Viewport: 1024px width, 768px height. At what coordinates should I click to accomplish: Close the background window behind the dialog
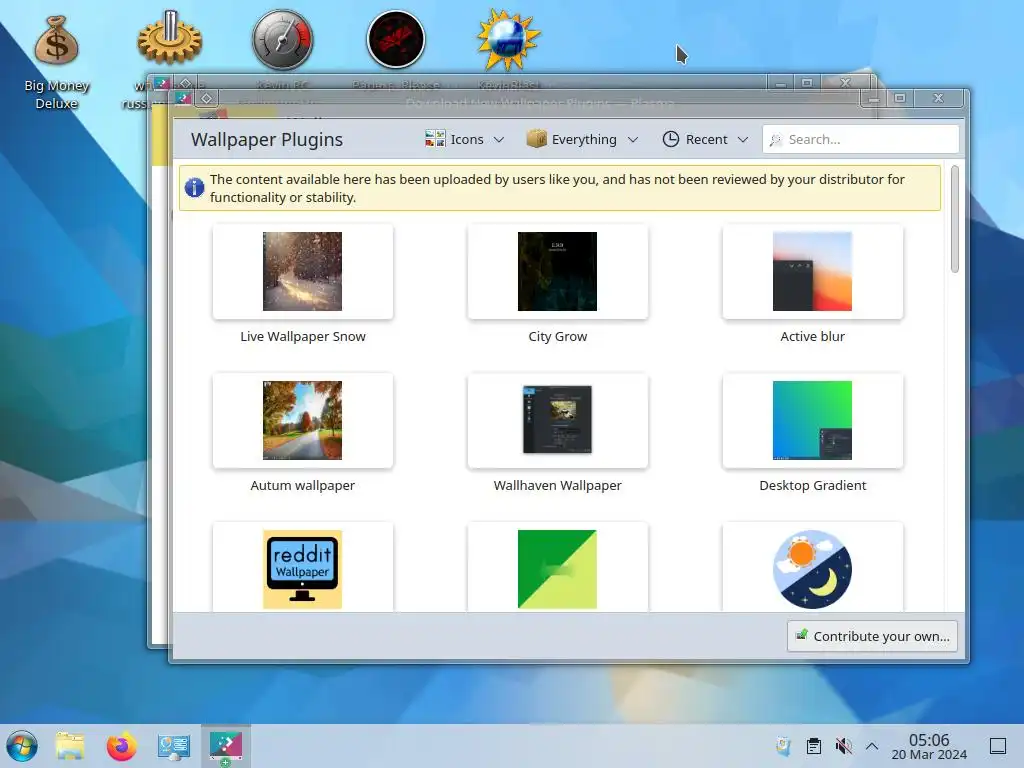click(845, 83)
